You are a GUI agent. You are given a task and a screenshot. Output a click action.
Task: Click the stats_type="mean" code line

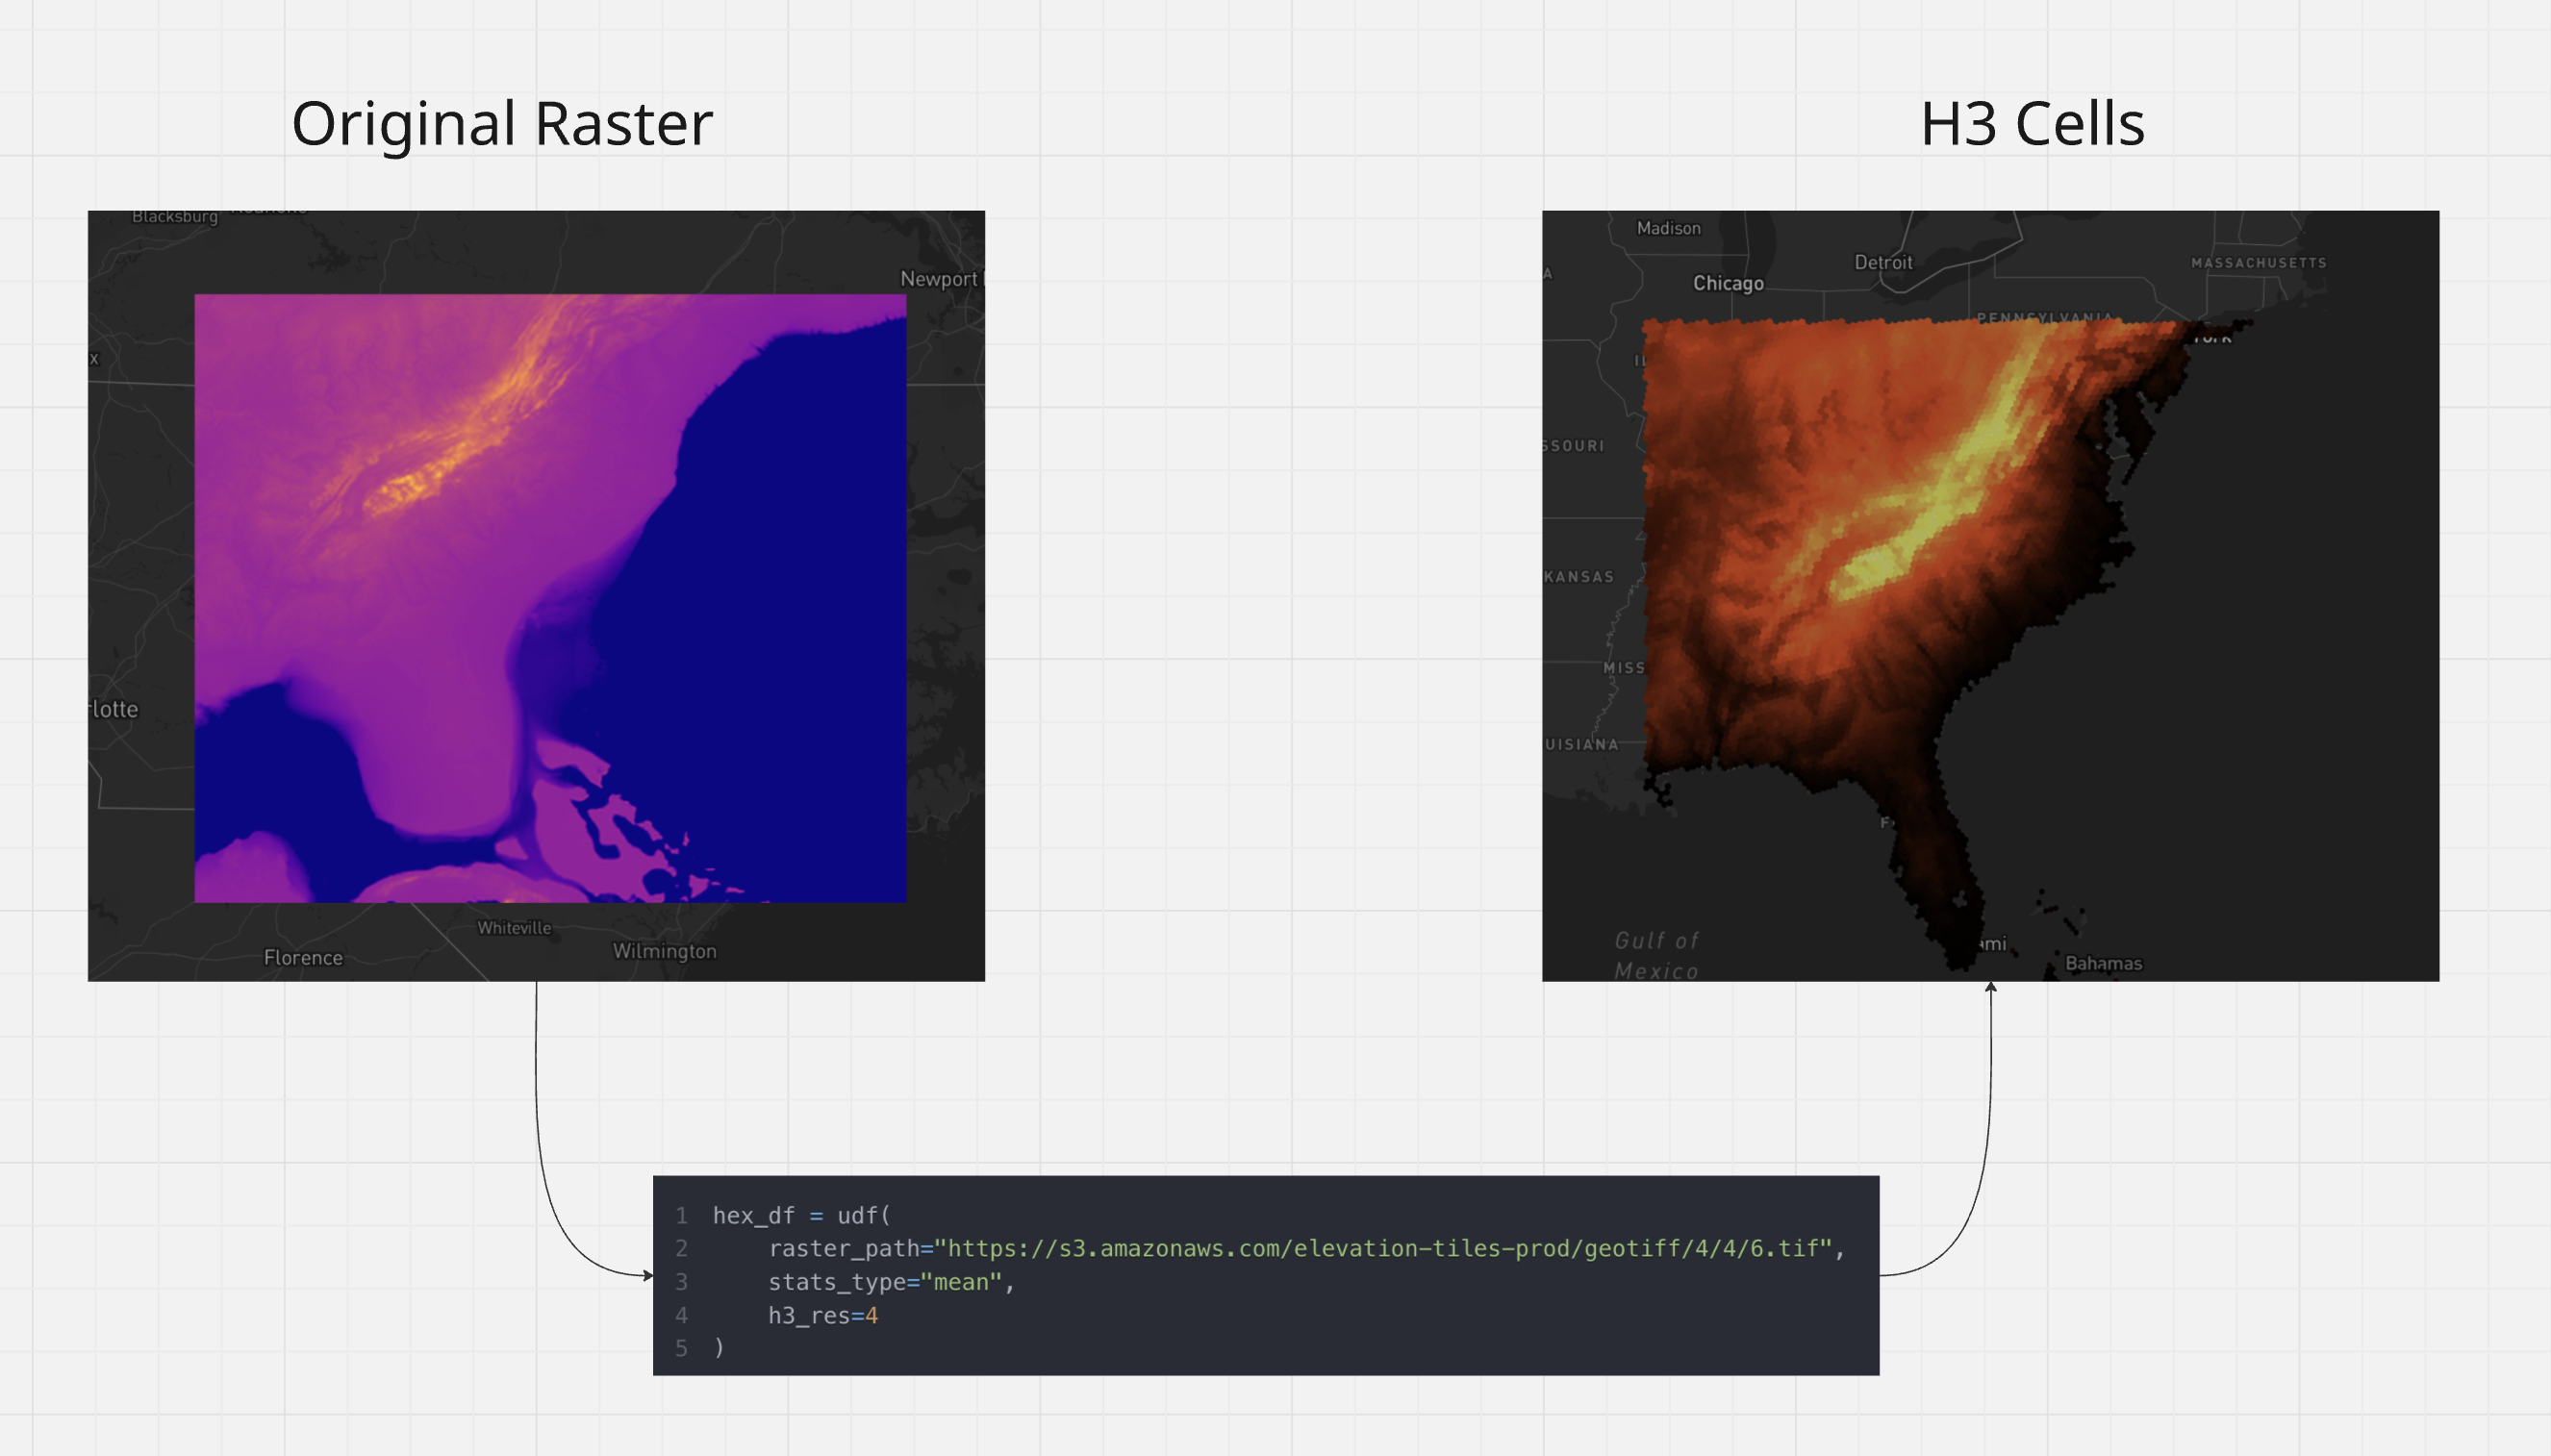(x=891, y=1281)
